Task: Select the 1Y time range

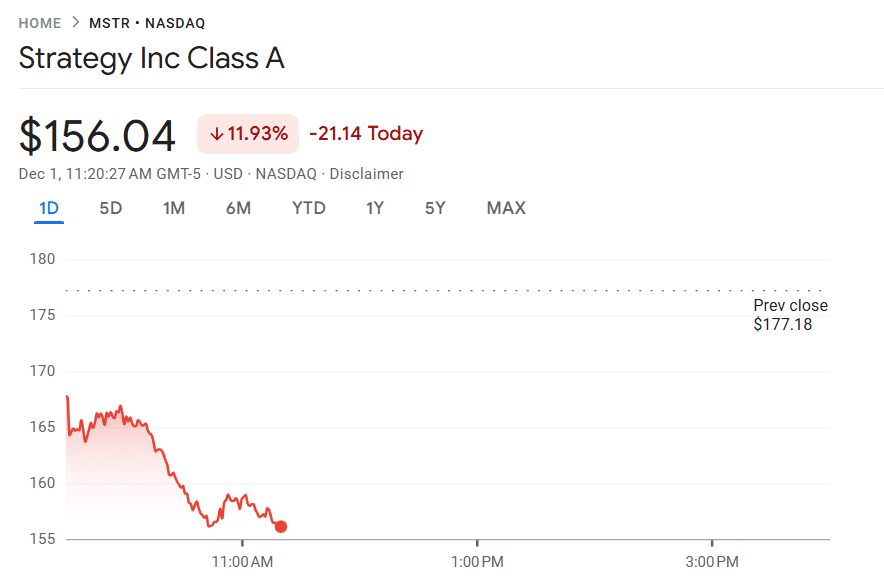Action: click(374, 208)
